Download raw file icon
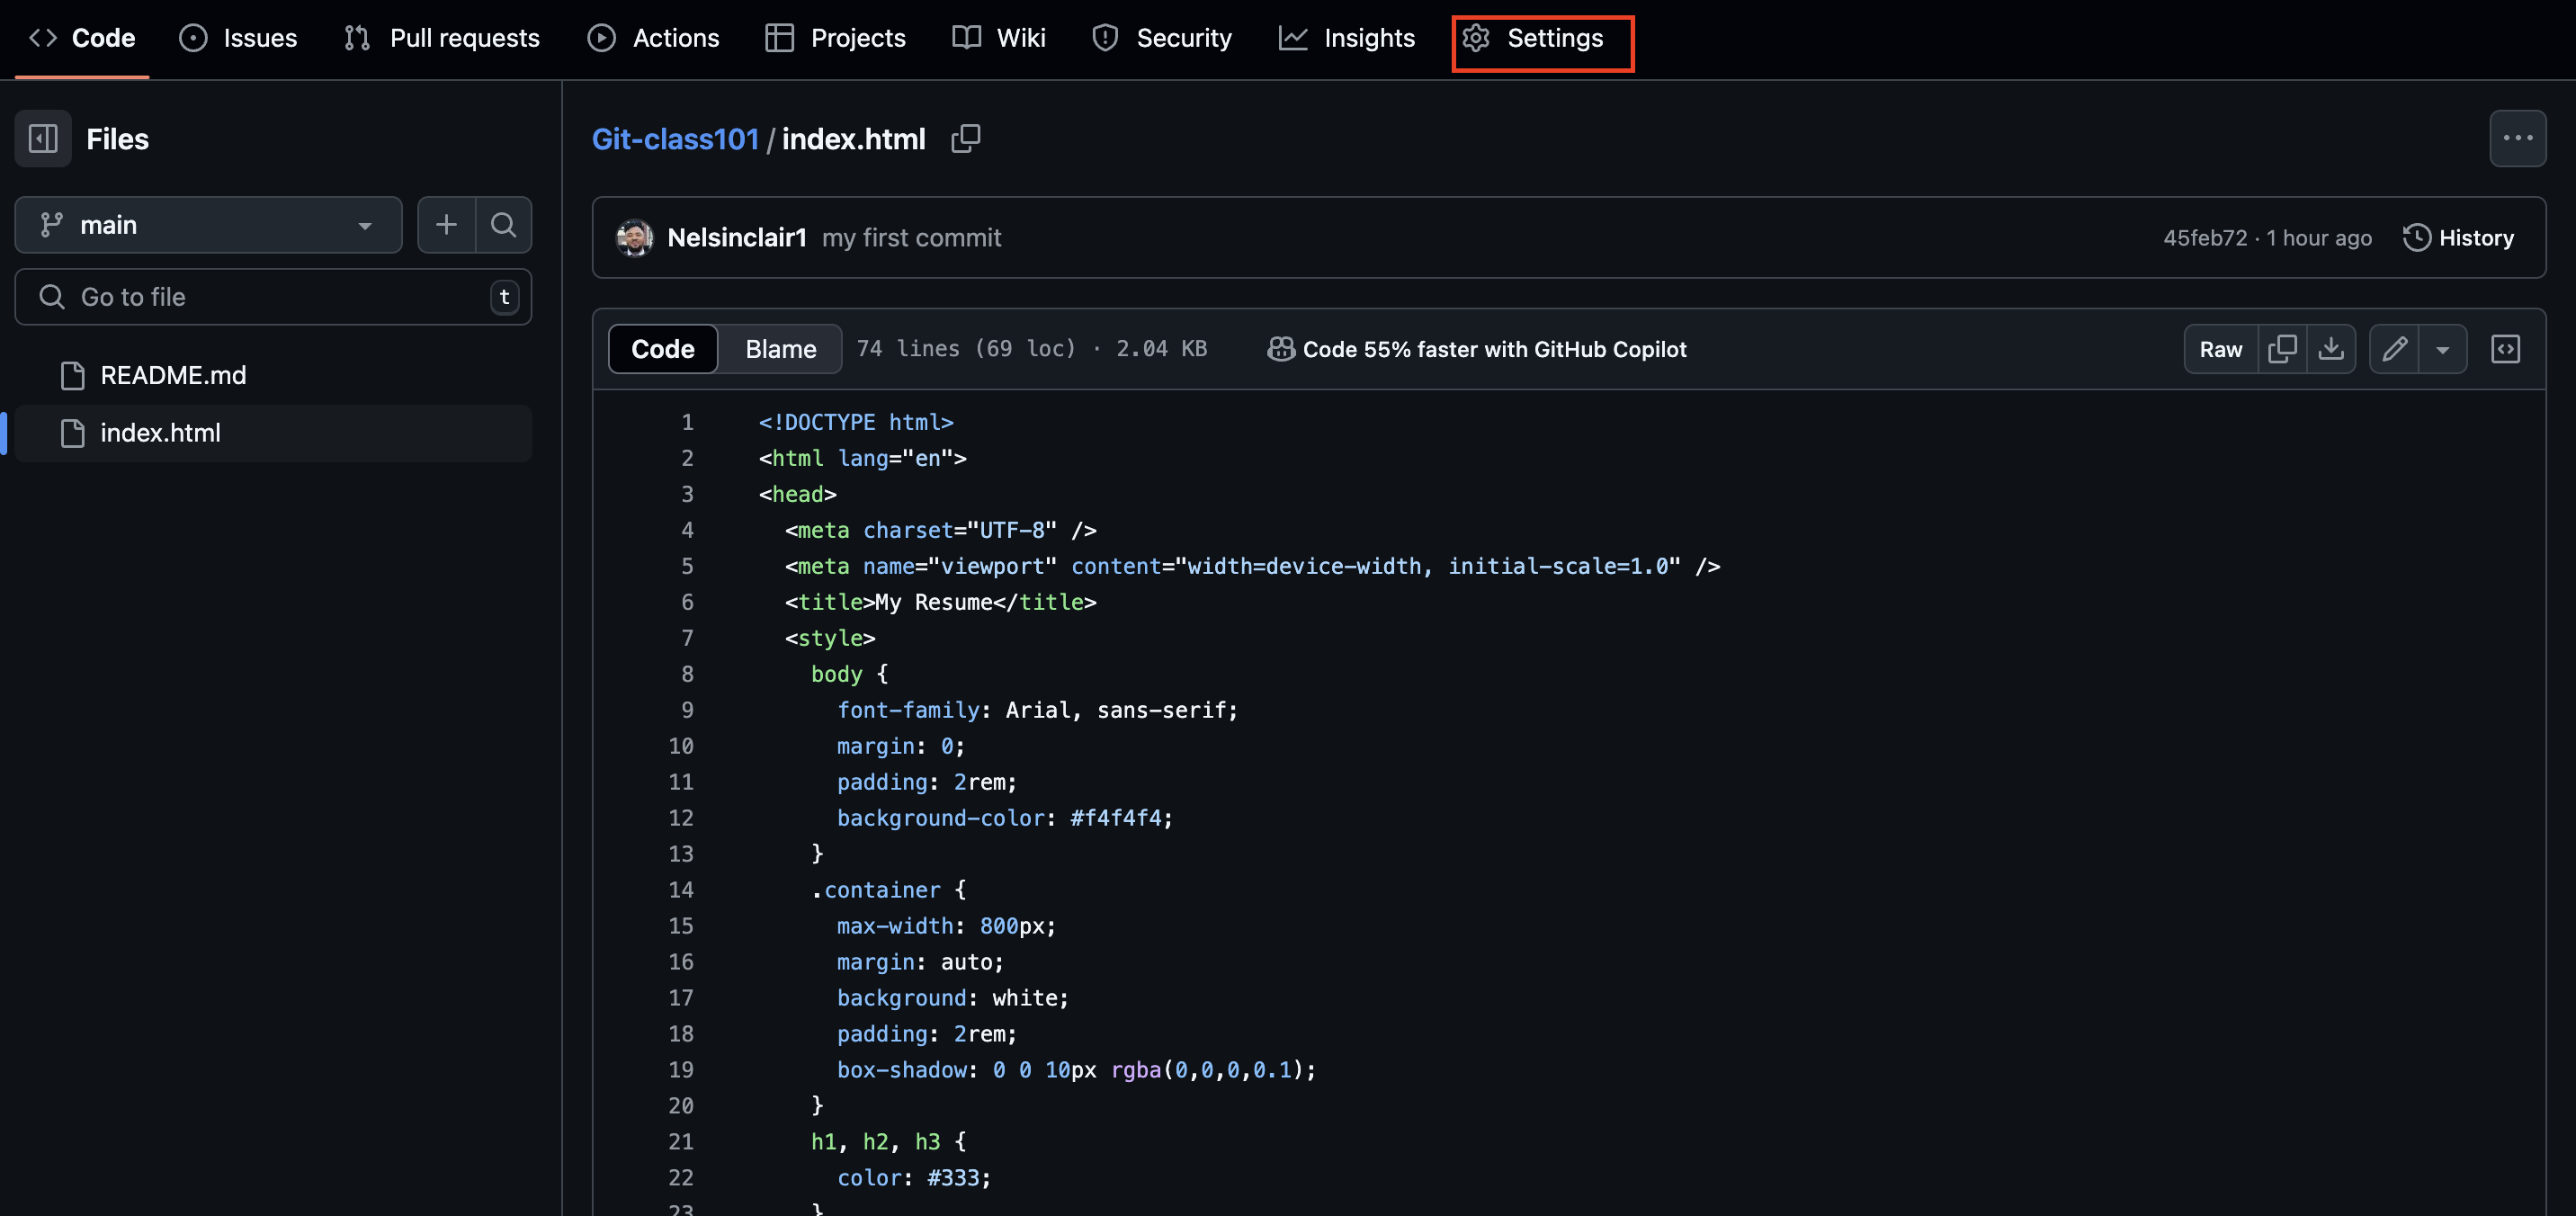2576x1216 pixels. (x=2331, y=349)
